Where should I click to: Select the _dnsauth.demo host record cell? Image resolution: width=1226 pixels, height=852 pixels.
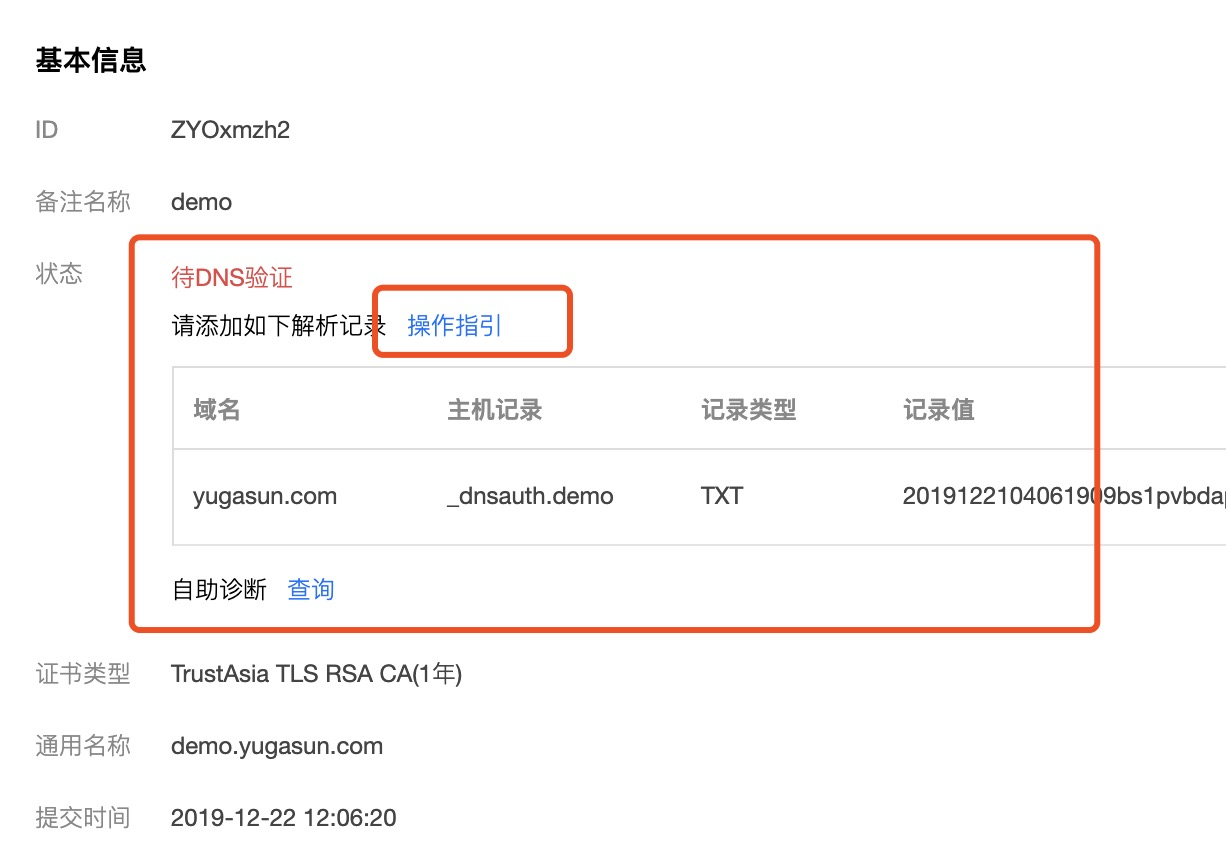(530, 496)
